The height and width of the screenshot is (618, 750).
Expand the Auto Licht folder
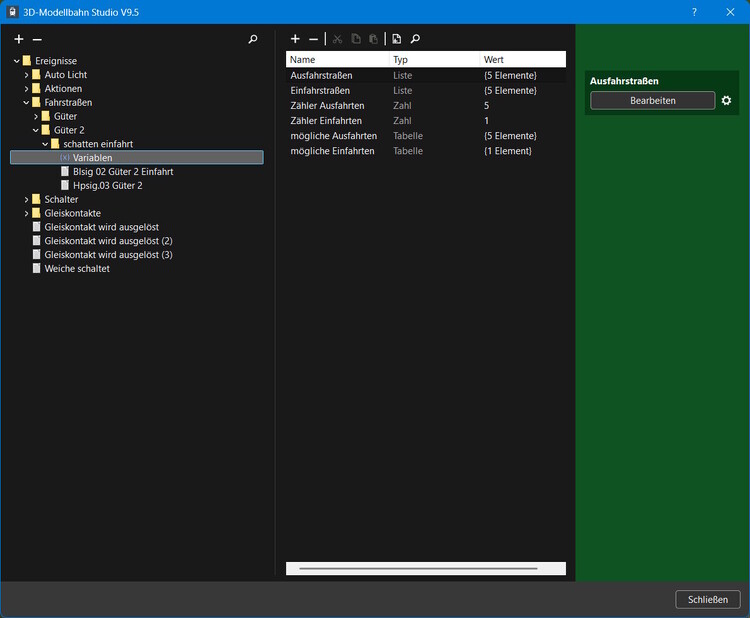tap(27, 75)
